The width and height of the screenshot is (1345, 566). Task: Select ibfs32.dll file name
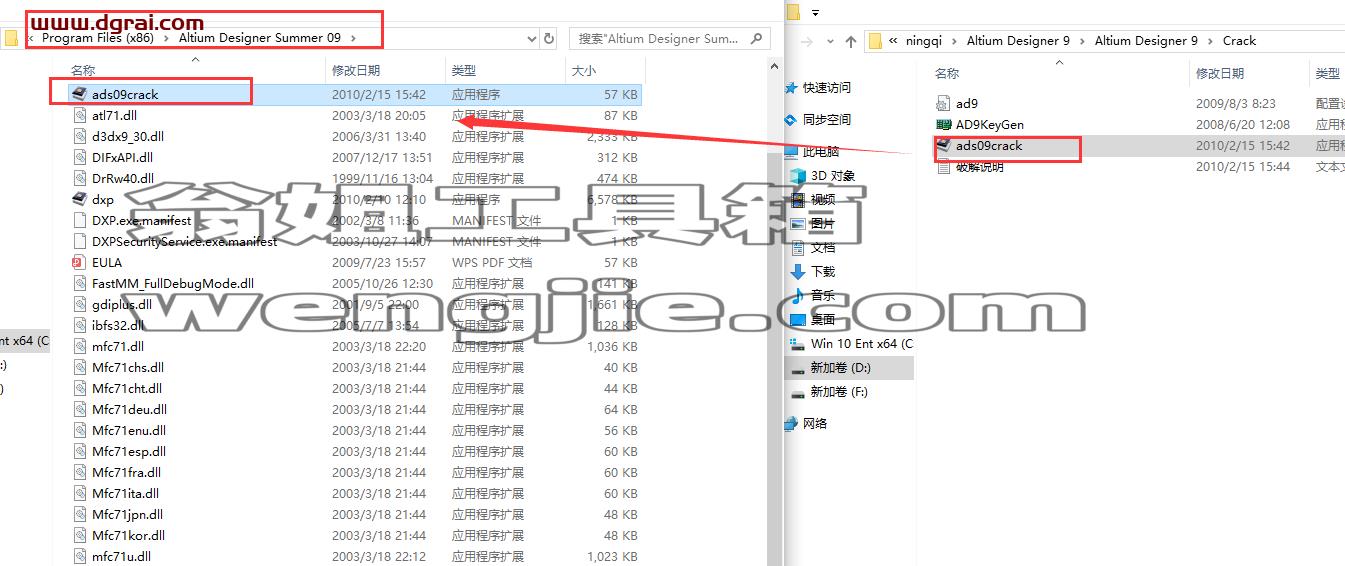click(x=118, y=325)
